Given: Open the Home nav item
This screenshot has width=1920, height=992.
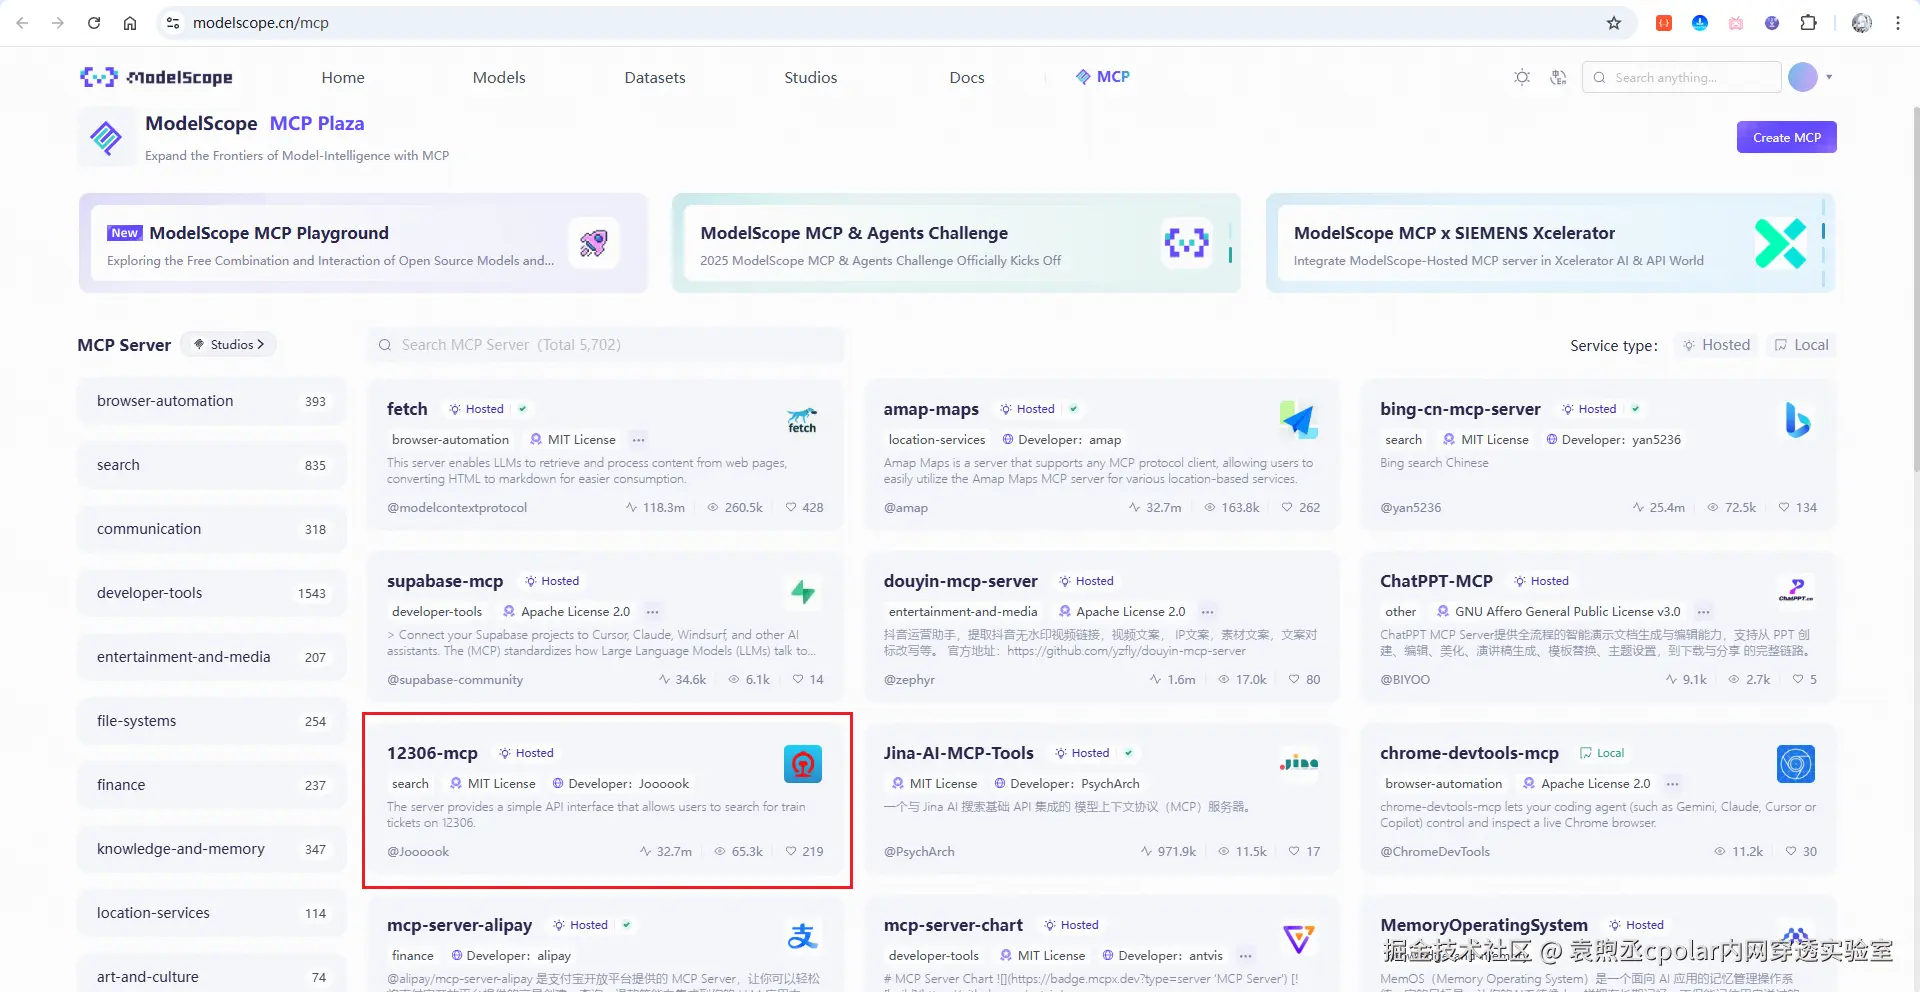Looking at the screenshot, I should [x=343, y=77].
